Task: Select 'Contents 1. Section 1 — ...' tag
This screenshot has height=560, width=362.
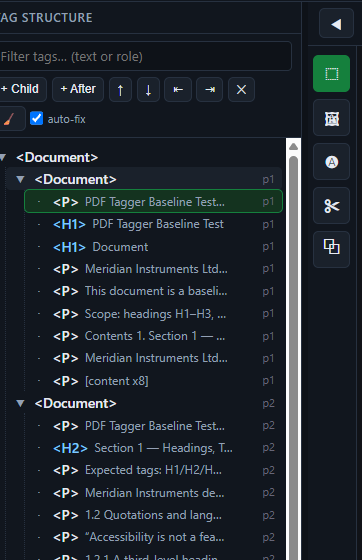Action: pyautogui.click(x=154, y=336)
